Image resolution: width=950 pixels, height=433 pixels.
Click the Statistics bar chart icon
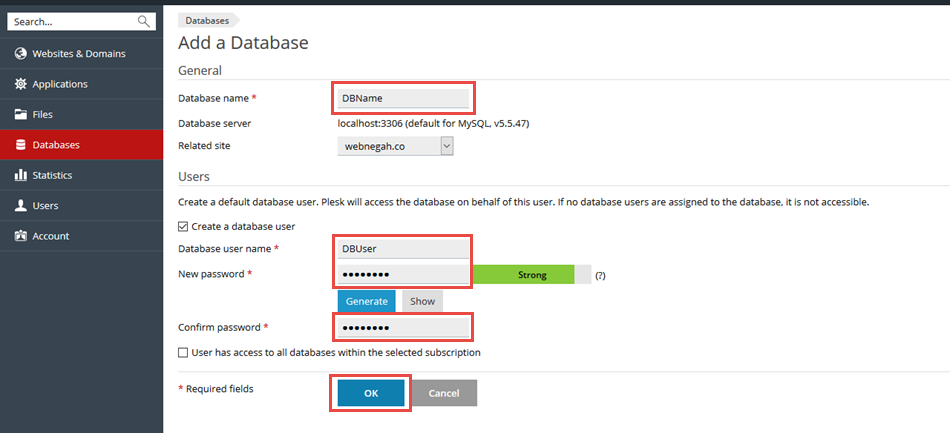click(20, 175)
